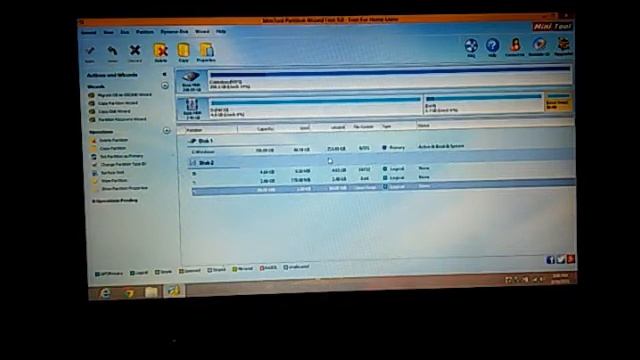Click the Undo arrow toolbar icon
Image resolution: width=640 pixels, height=360 pixels.
pos(112,51)
